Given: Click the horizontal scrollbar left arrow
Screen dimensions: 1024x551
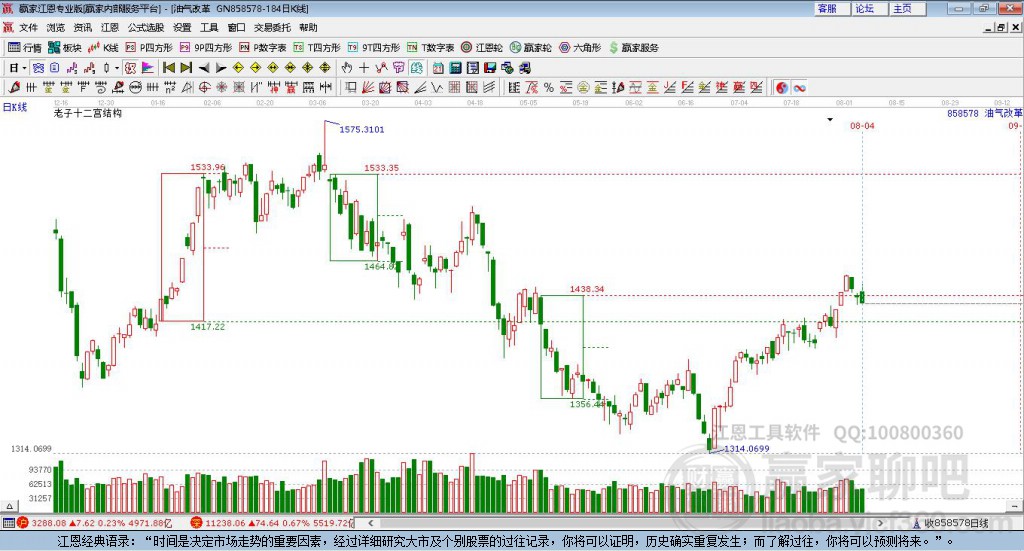Looking at the screenshot, I should (371, 522).
